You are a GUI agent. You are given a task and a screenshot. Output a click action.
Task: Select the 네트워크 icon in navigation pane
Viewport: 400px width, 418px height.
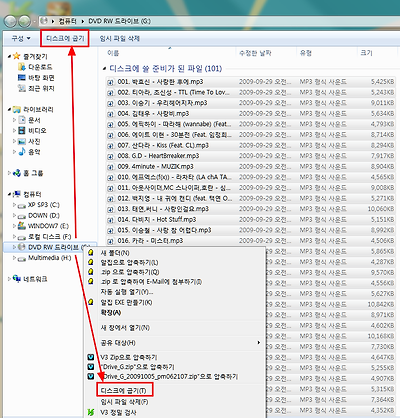point(17,279)
